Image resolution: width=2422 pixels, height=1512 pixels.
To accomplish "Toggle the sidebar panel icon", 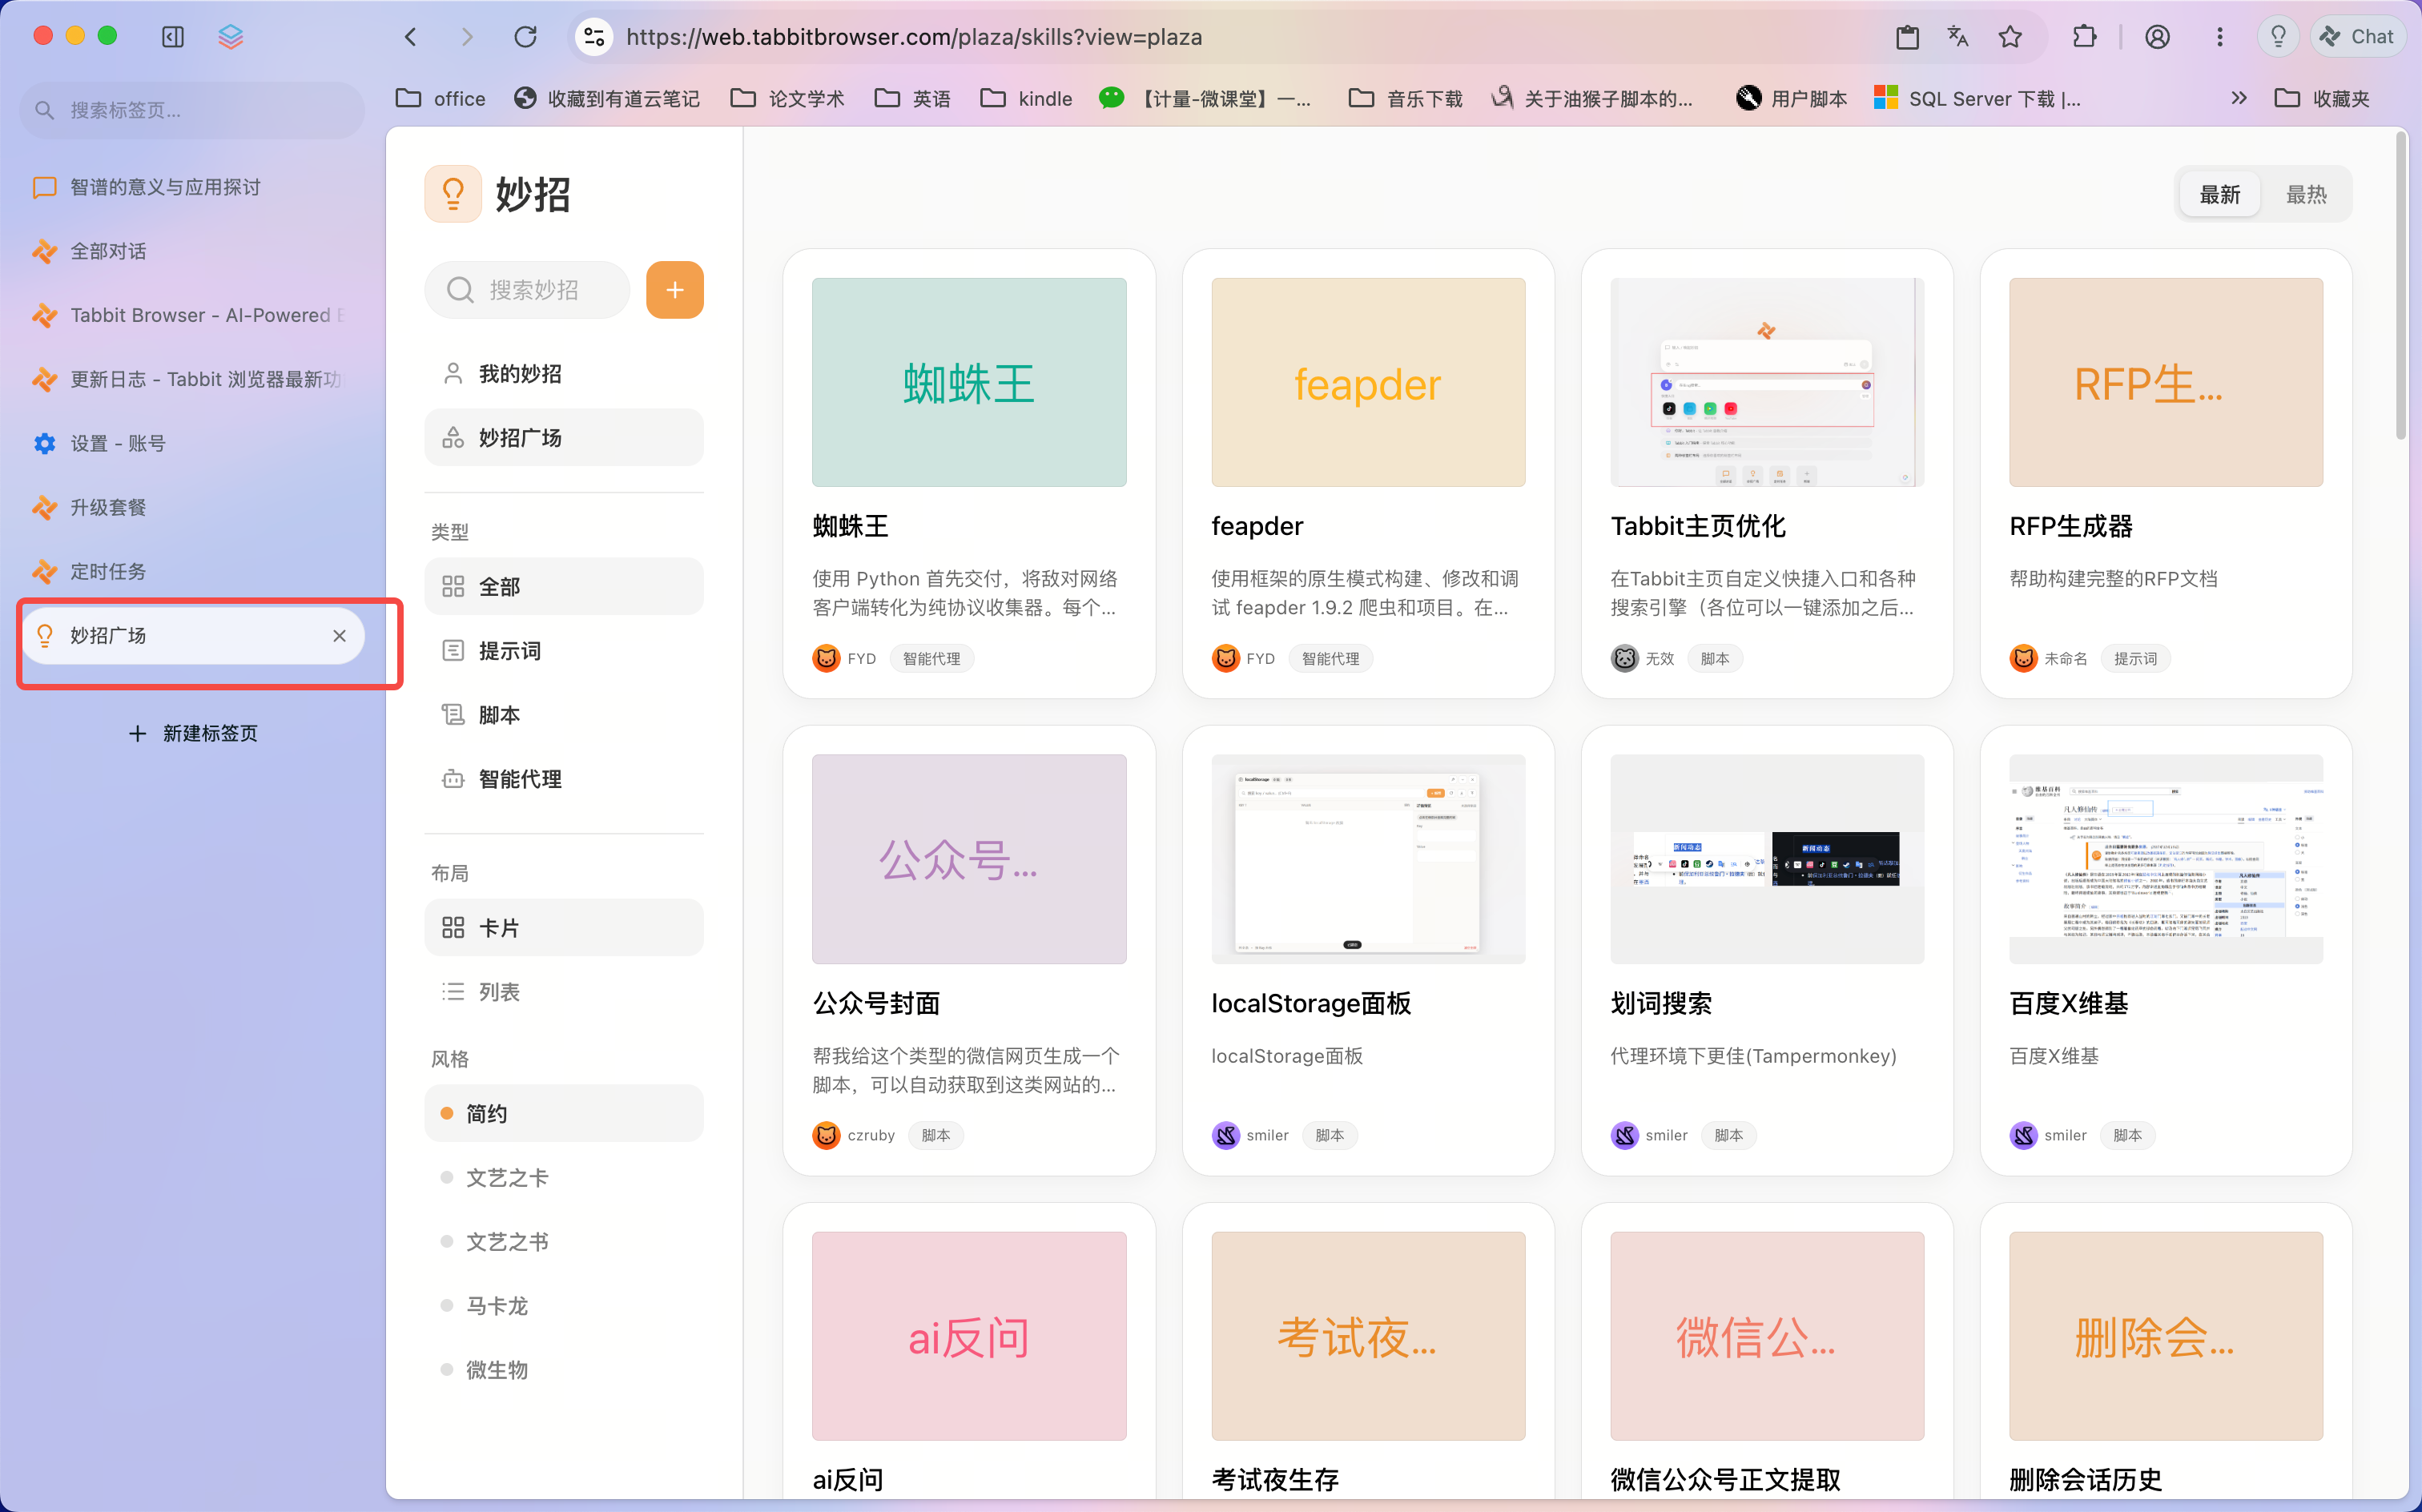I will [173, 37].
